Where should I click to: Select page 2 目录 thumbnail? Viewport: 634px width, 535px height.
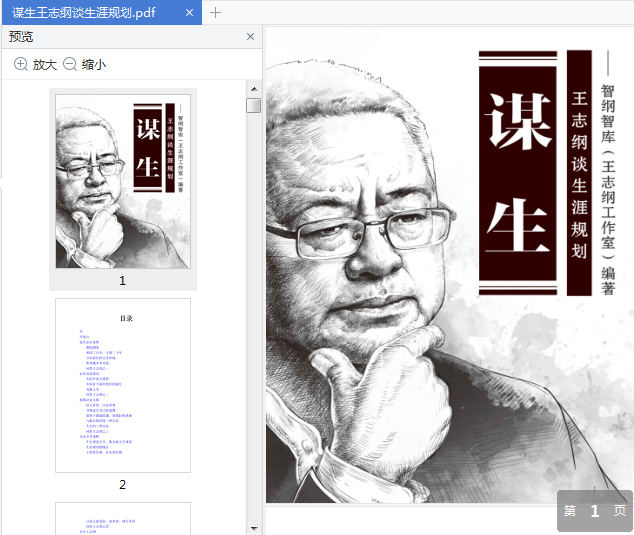click(123, 385)
